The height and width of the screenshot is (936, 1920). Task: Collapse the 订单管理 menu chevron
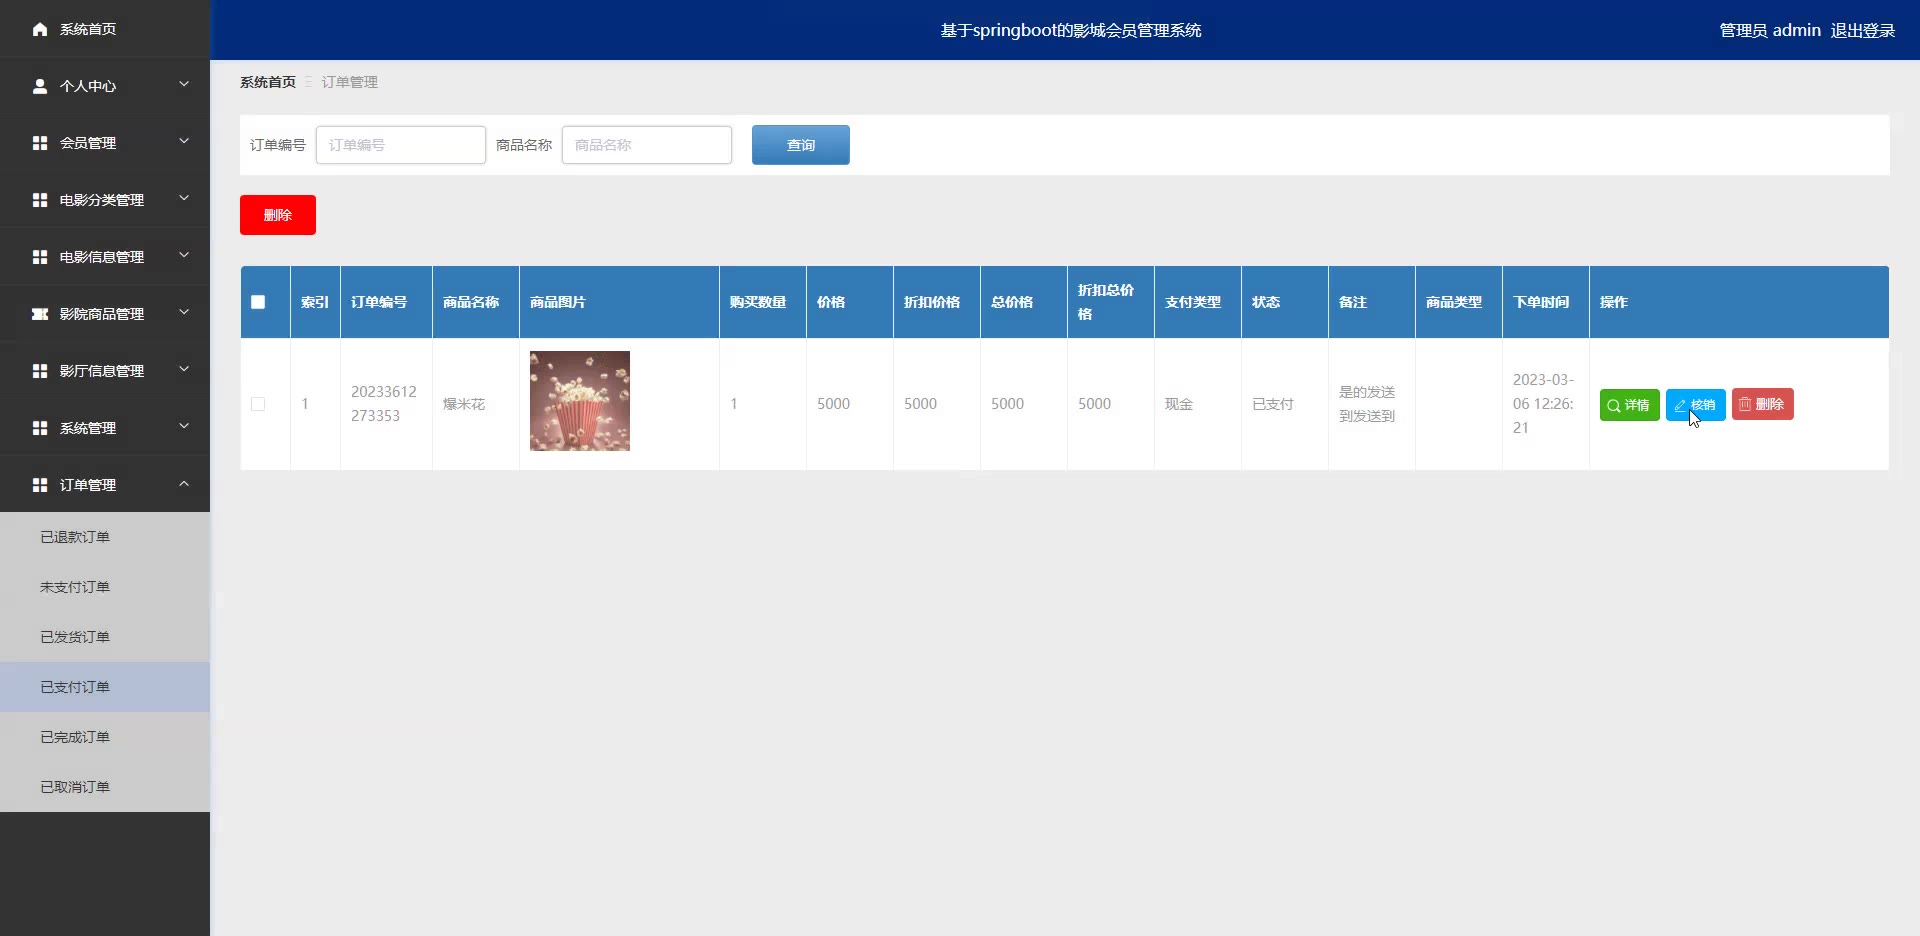184,484
